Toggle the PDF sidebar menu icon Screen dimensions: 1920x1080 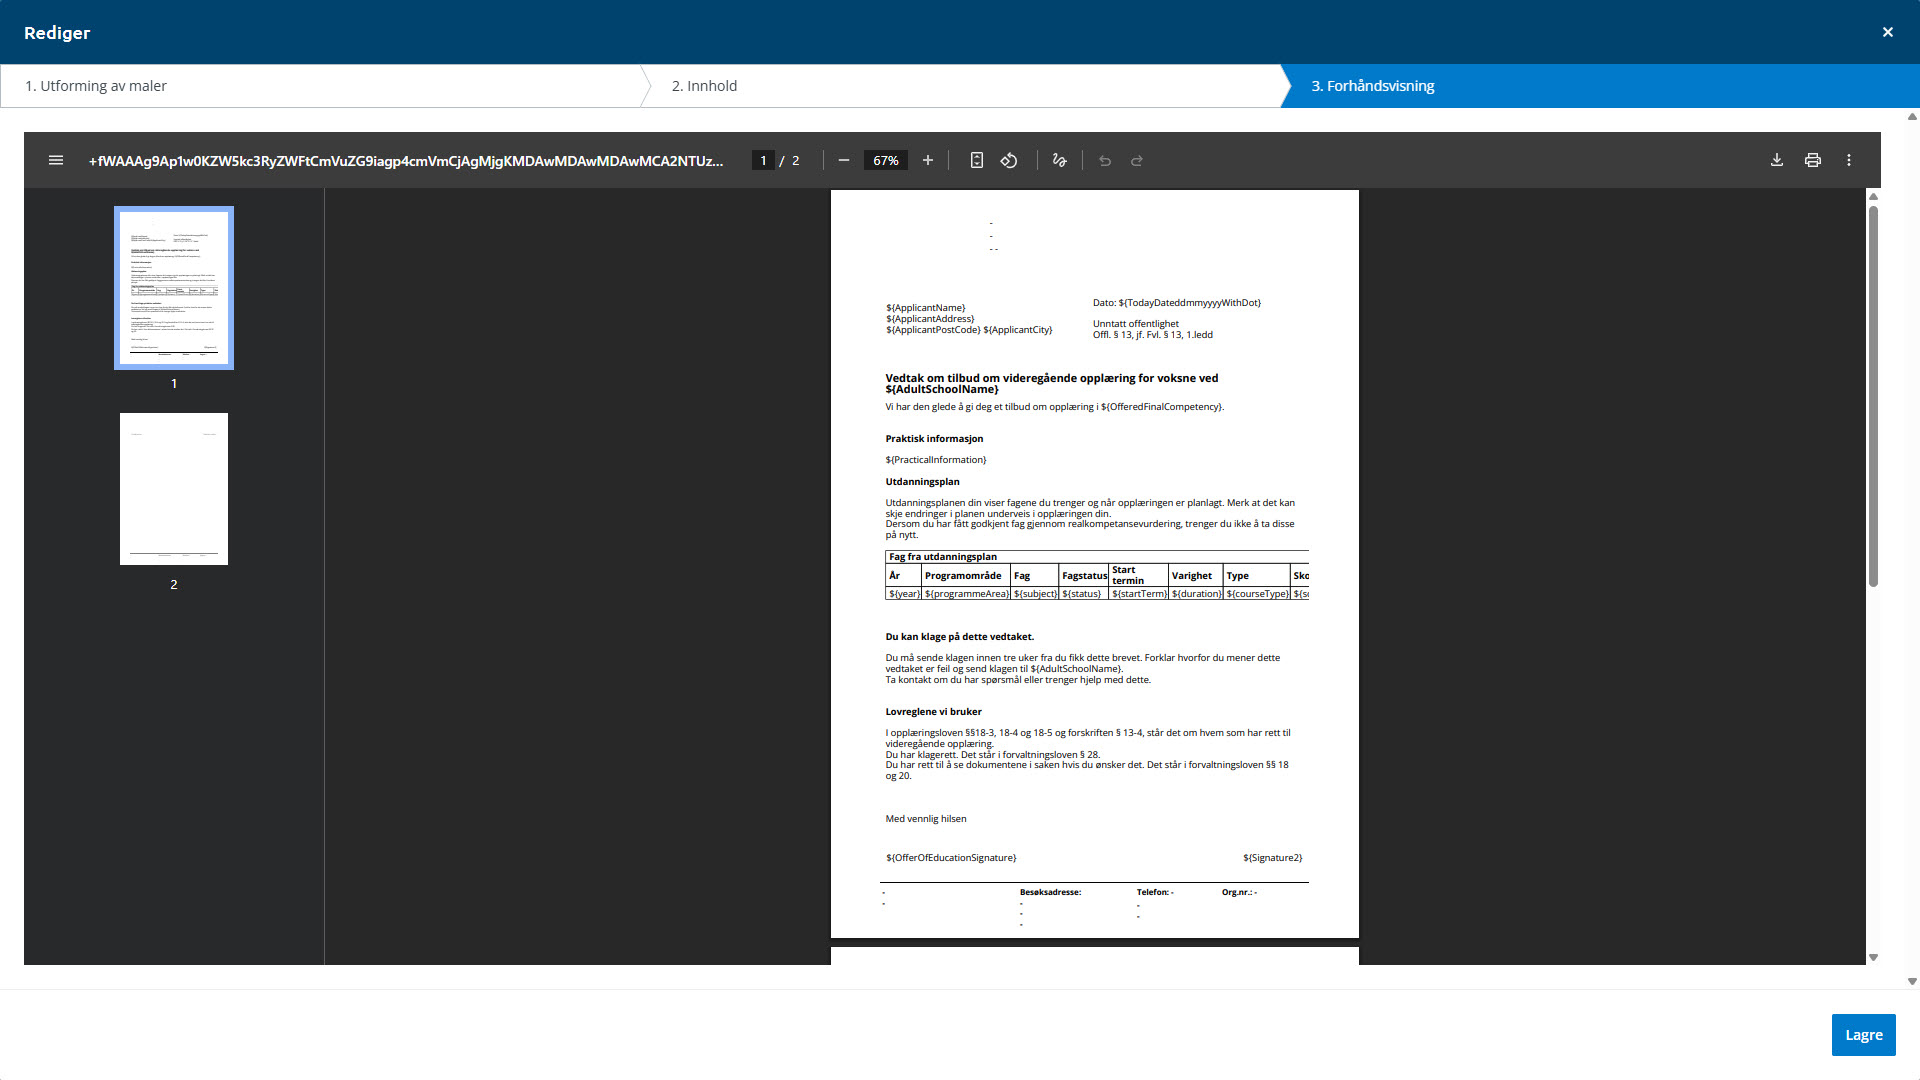56,160
